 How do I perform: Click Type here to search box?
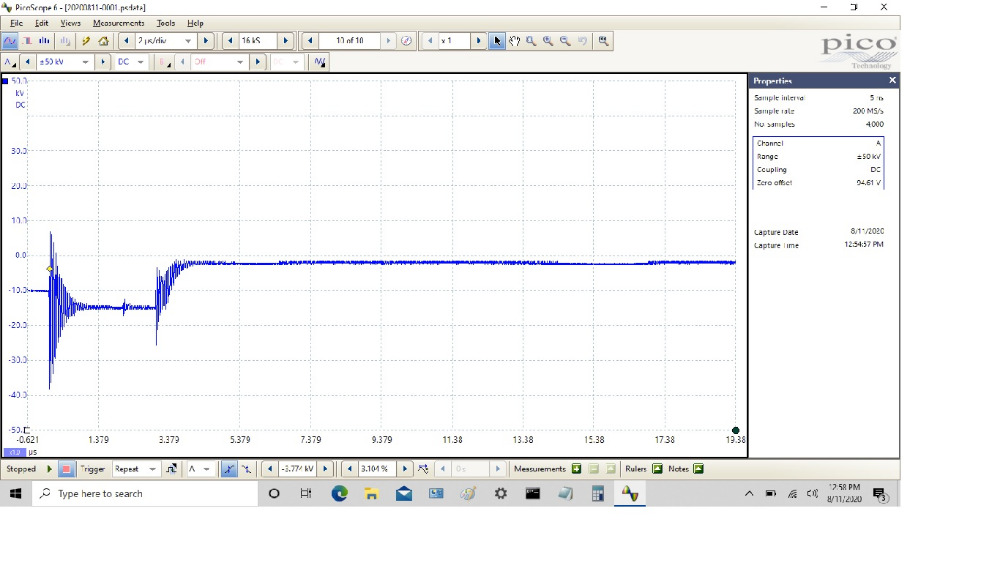pos(145,494)
